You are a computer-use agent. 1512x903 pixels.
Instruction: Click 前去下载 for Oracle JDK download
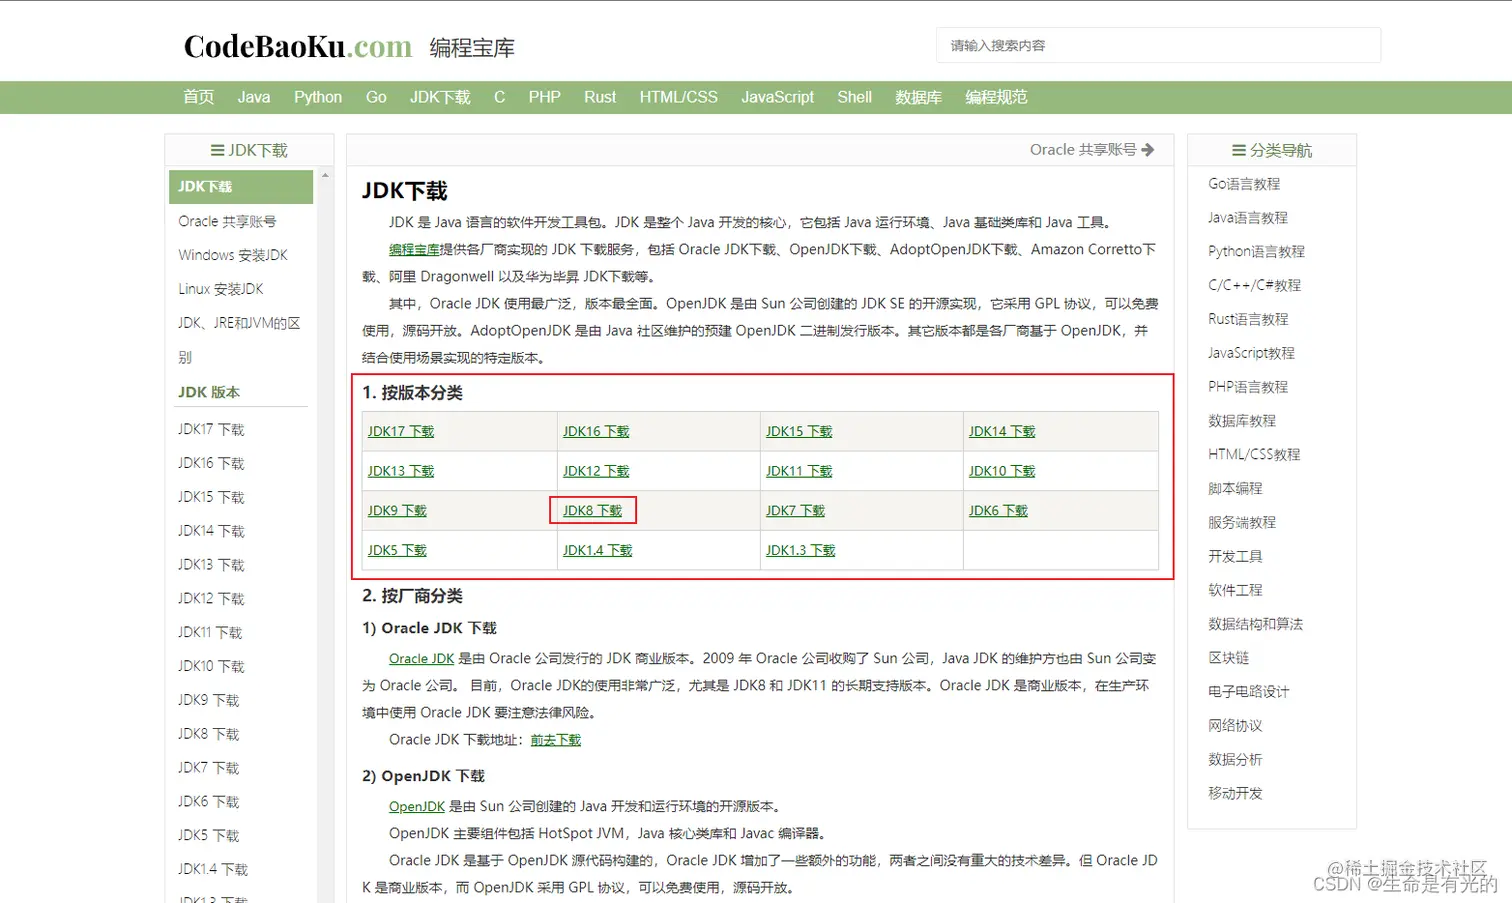coord(555,740)
